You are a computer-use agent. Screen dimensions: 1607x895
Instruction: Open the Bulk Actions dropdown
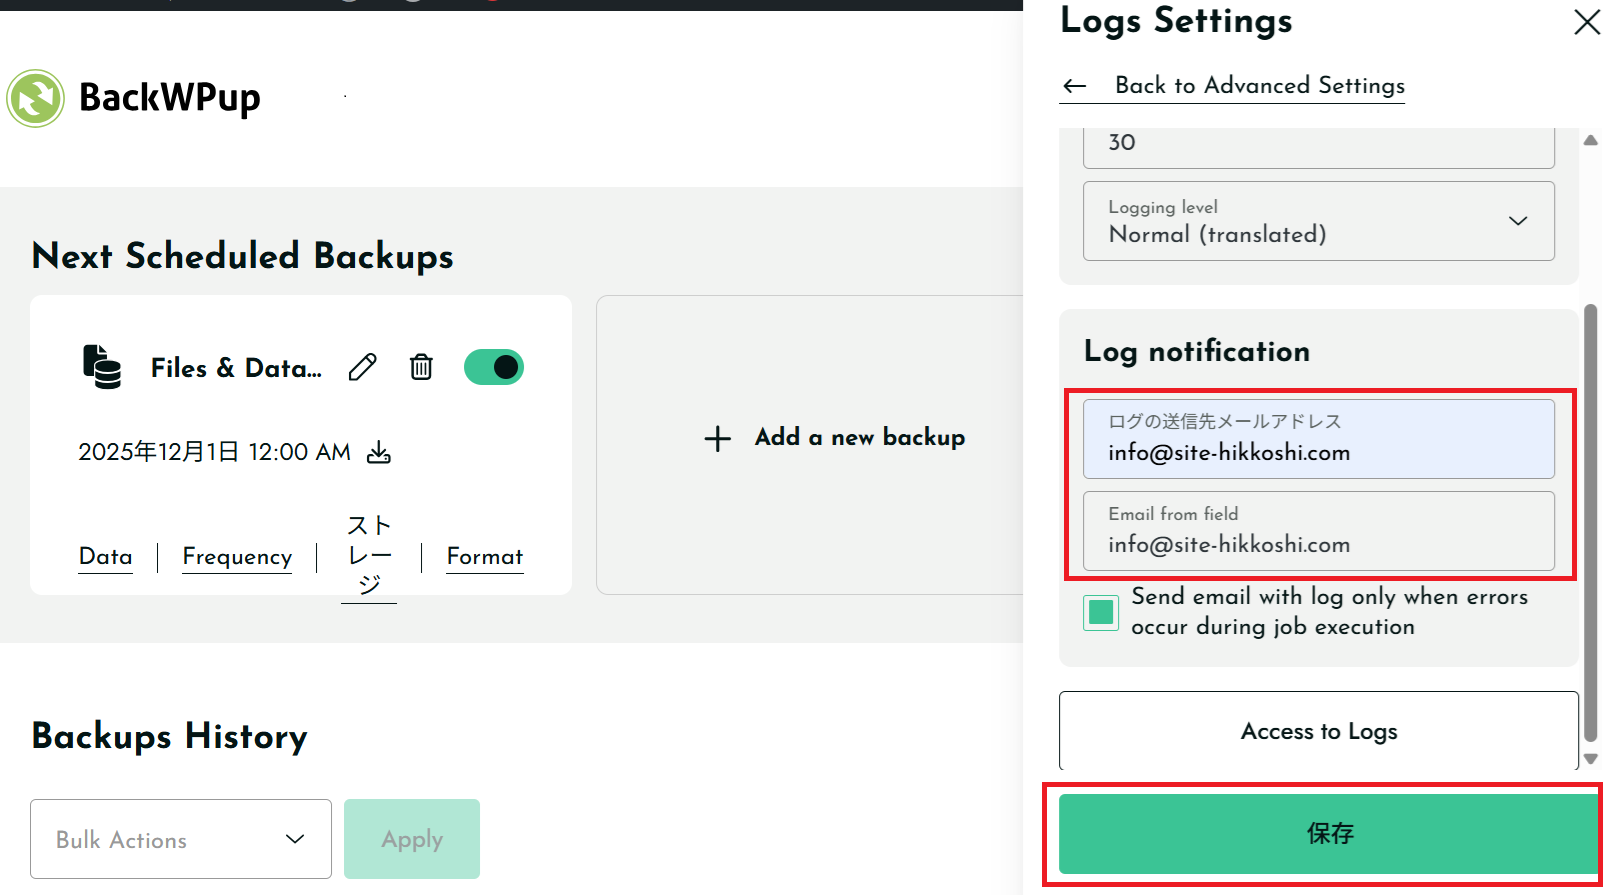181,839
